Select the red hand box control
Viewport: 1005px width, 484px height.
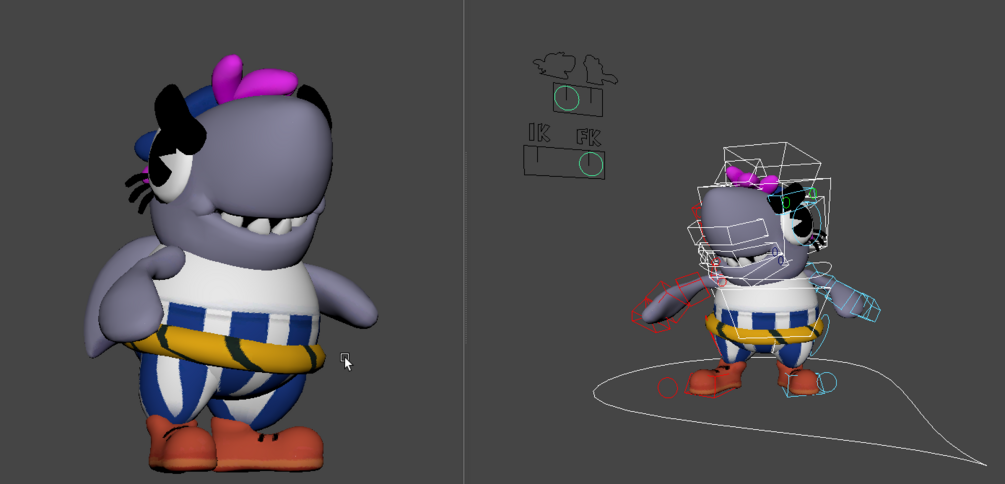[x=651, y=317]
